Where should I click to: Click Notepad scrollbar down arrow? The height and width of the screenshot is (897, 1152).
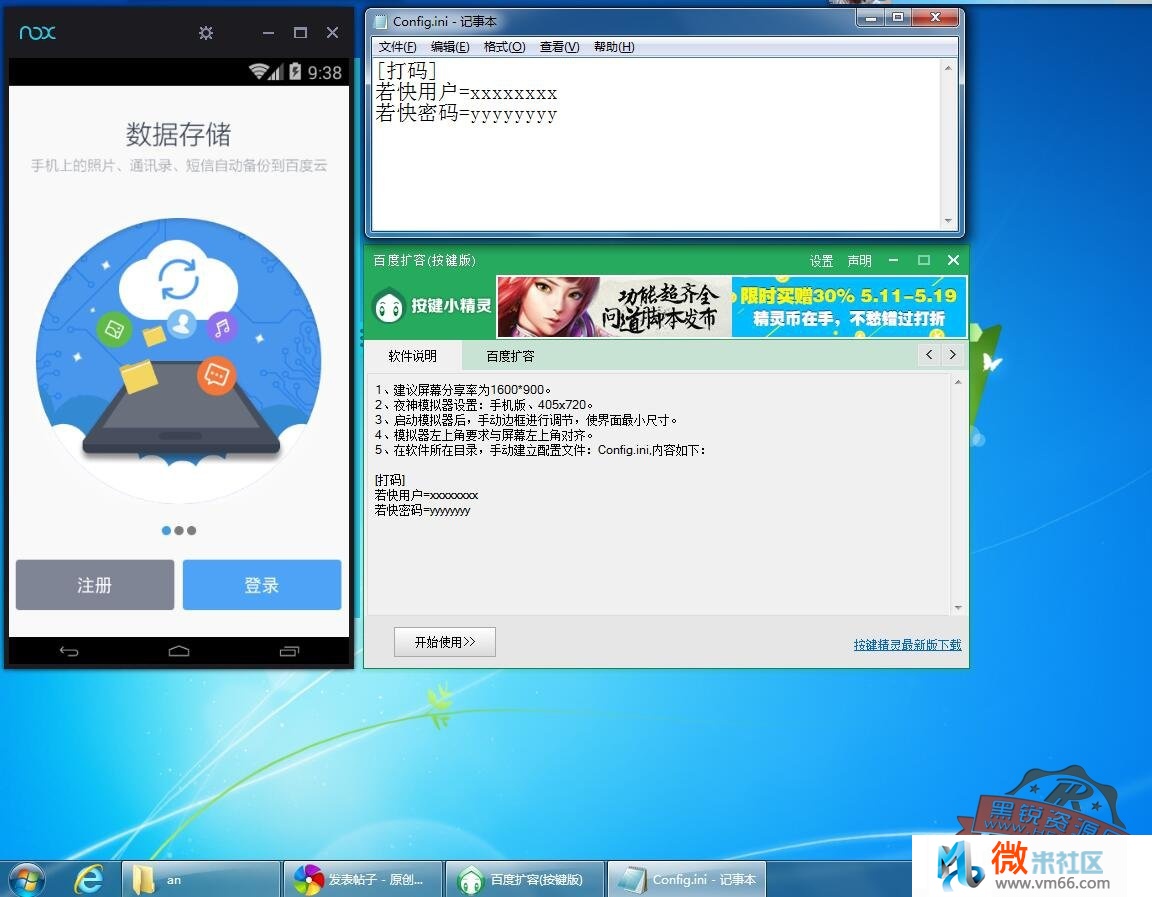pos(948,220)
